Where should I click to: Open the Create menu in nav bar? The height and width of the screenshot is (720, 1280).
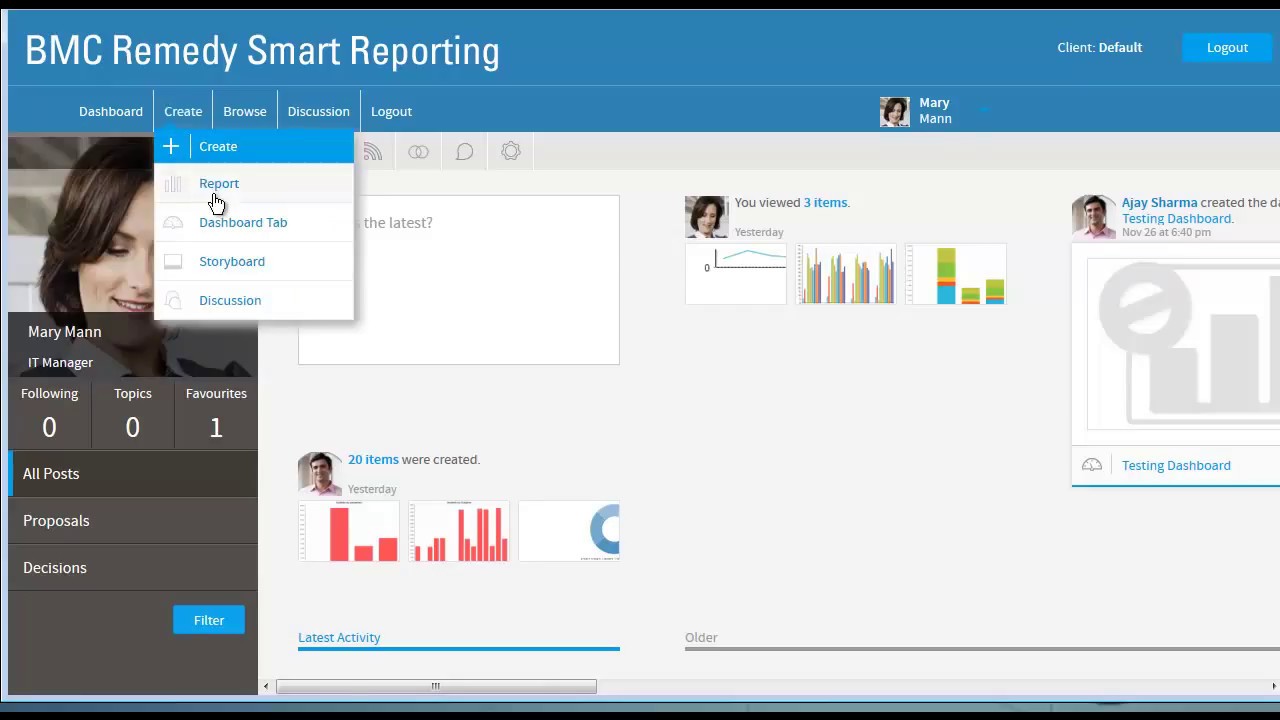coord(183,111)
